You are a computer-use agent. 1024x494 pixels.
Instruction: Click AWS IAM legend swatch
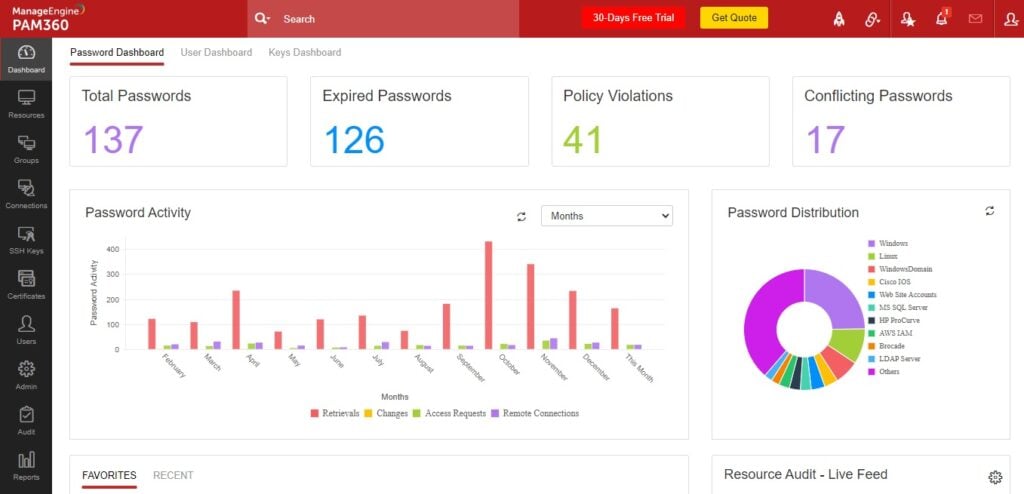[871, 333]
